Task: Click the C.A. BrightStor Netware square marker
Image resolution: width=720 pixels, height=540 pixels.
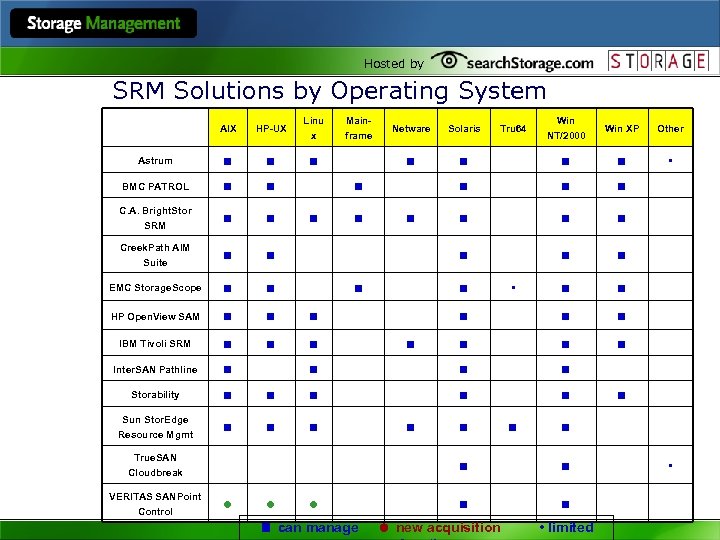Action: click(x=411, y=219)
